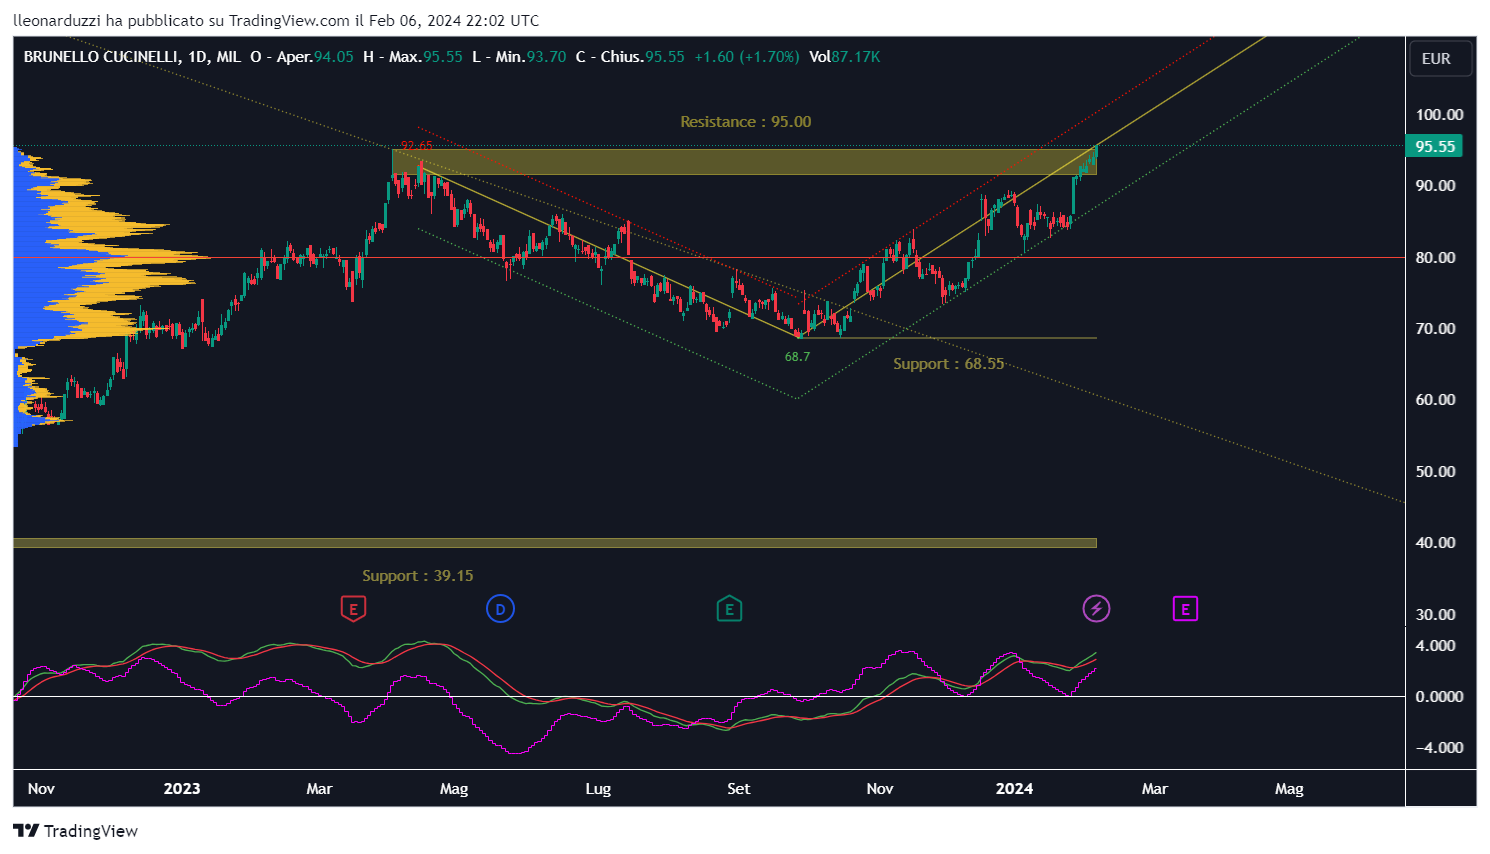Click the 100.00 price axis label
The width and height of the screenshot is (1490, 854).
[1439, 115]
